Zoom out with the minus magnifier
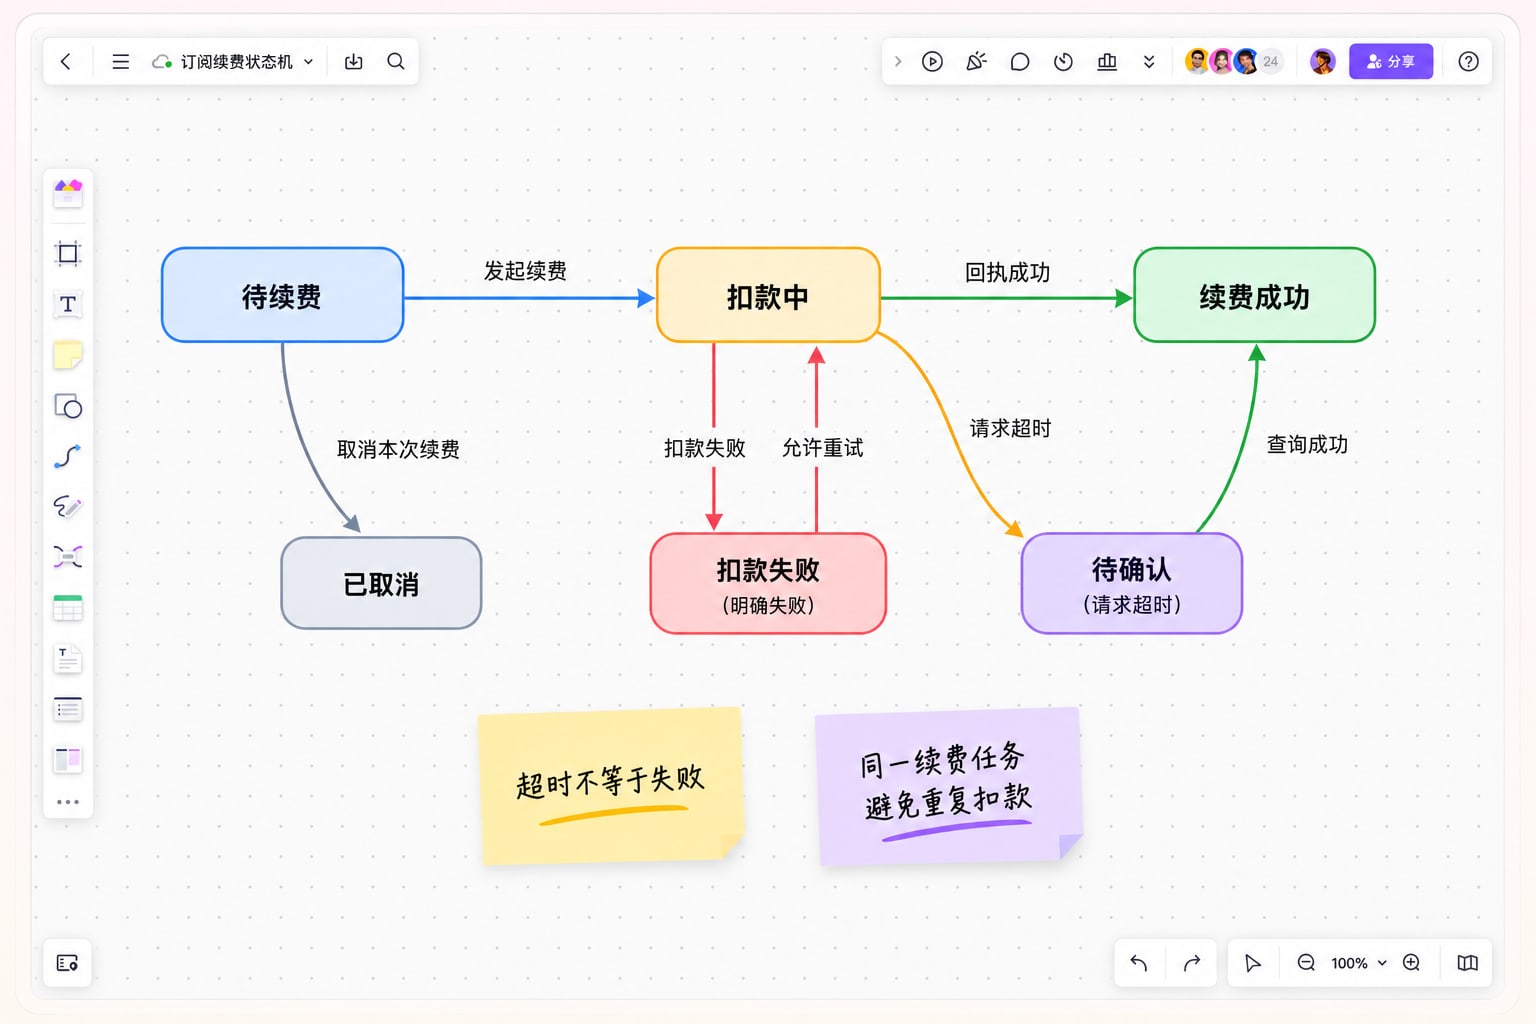The width and height of the screenshot is (1536, 1024). [x=1306, y=963]
